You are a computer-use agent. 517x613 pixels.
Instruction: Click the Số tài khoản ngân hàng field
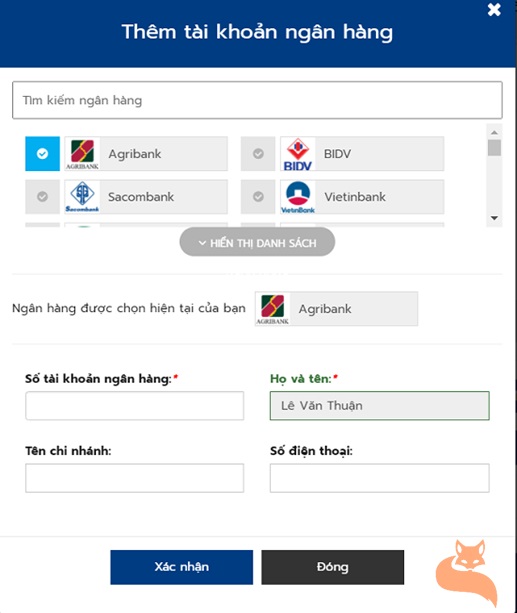tap(135, 406)
